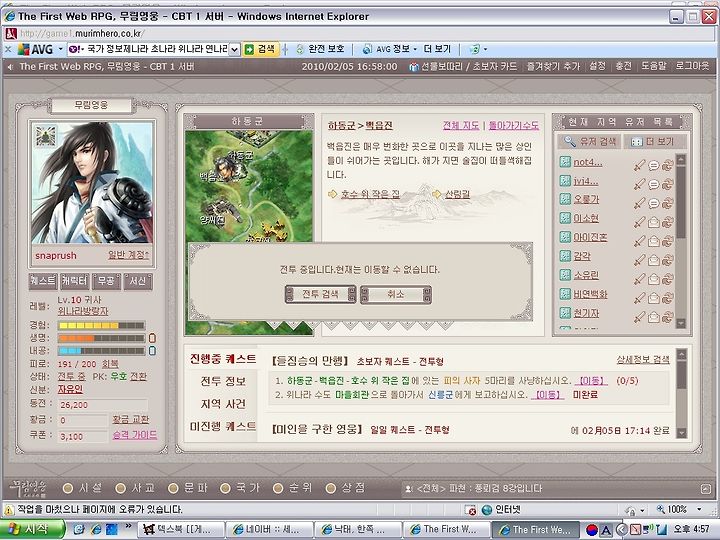
Task: Select the 문파 radio option
Action: [x=173, y=488]
